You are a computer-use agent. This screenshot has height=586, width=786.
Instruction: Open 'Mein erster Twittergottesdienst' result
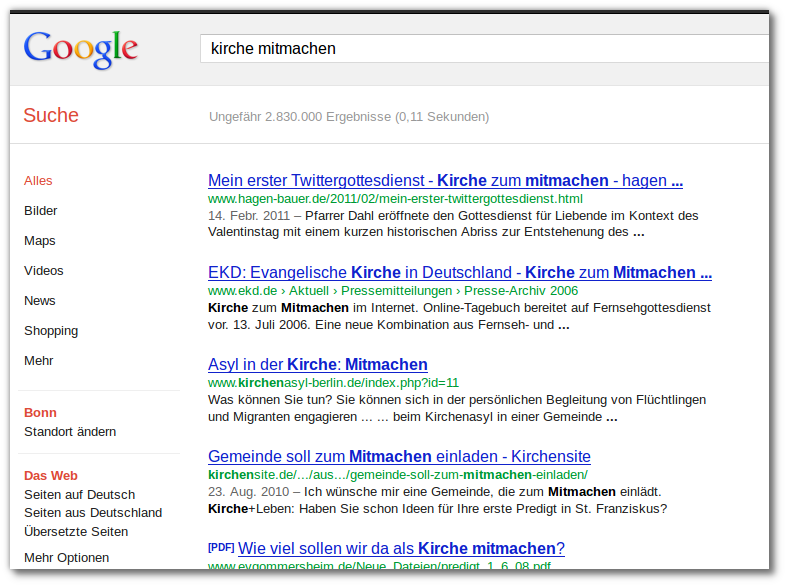click(445, 180)
